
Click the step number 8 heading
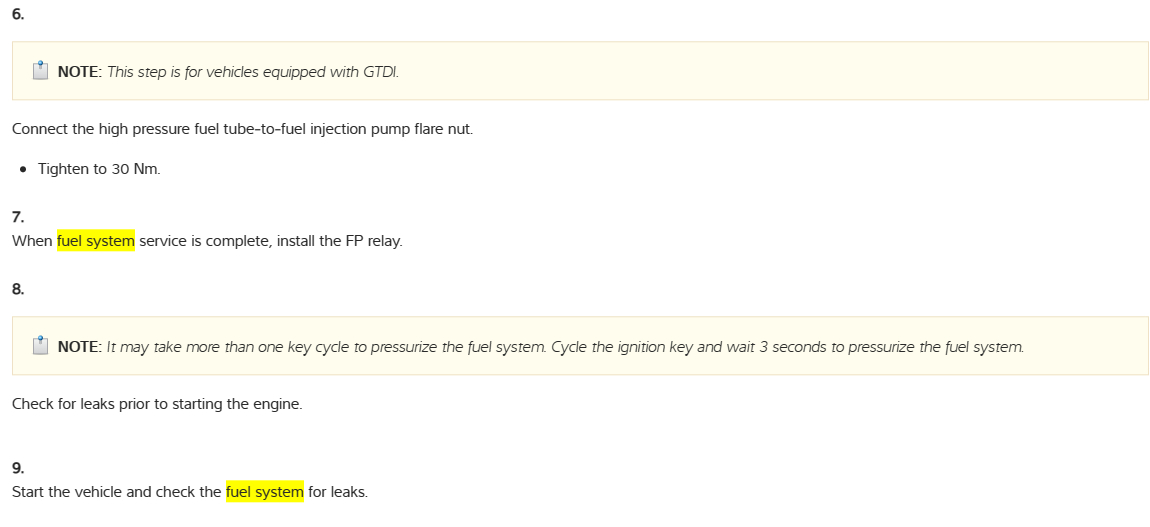[17, 289]
